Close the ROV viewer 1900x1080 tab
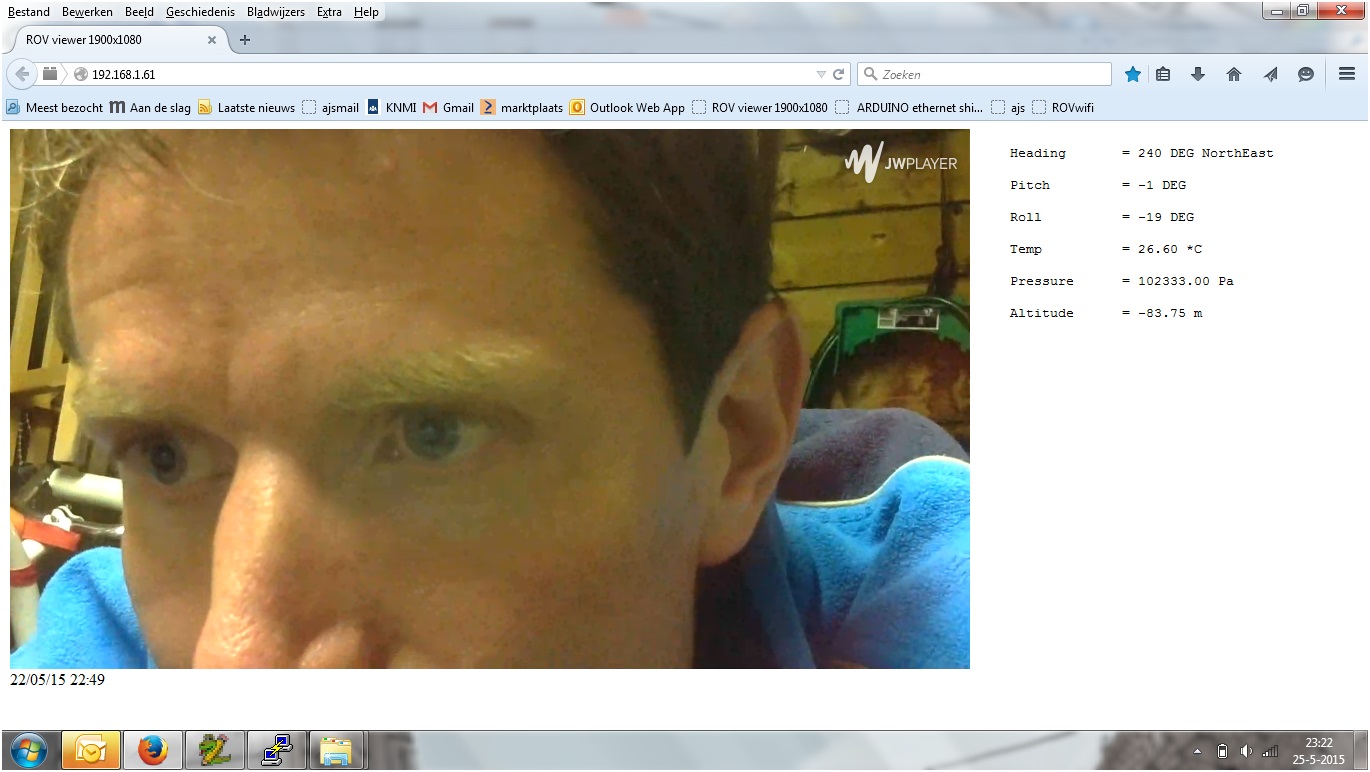The height and width of the screenshot is (772, 1370). (212, 40)
